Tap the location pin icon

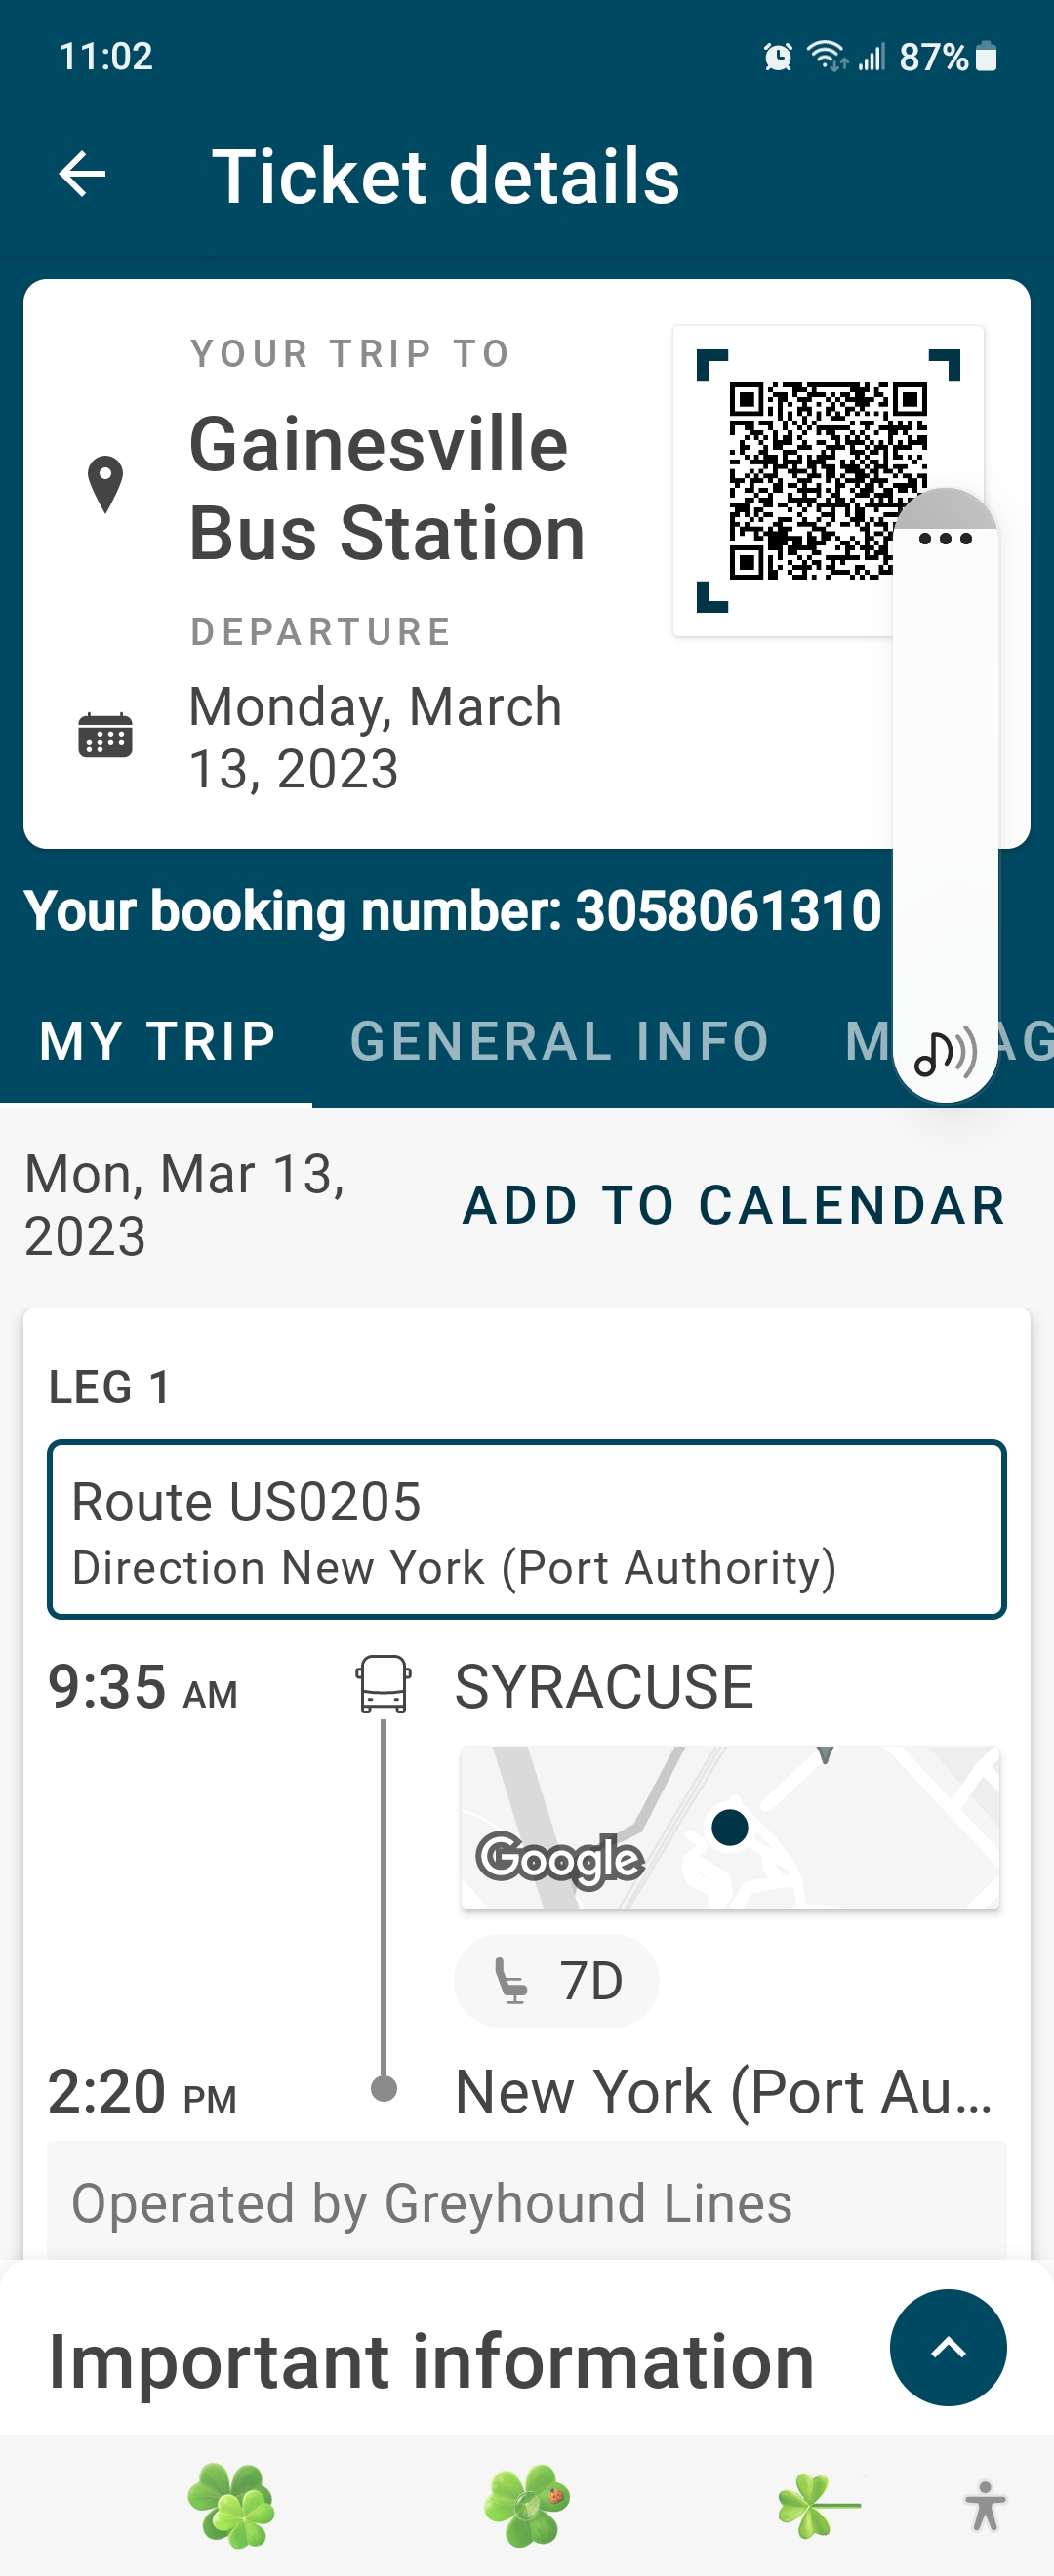pyautogui.click(x=105, y=485)
